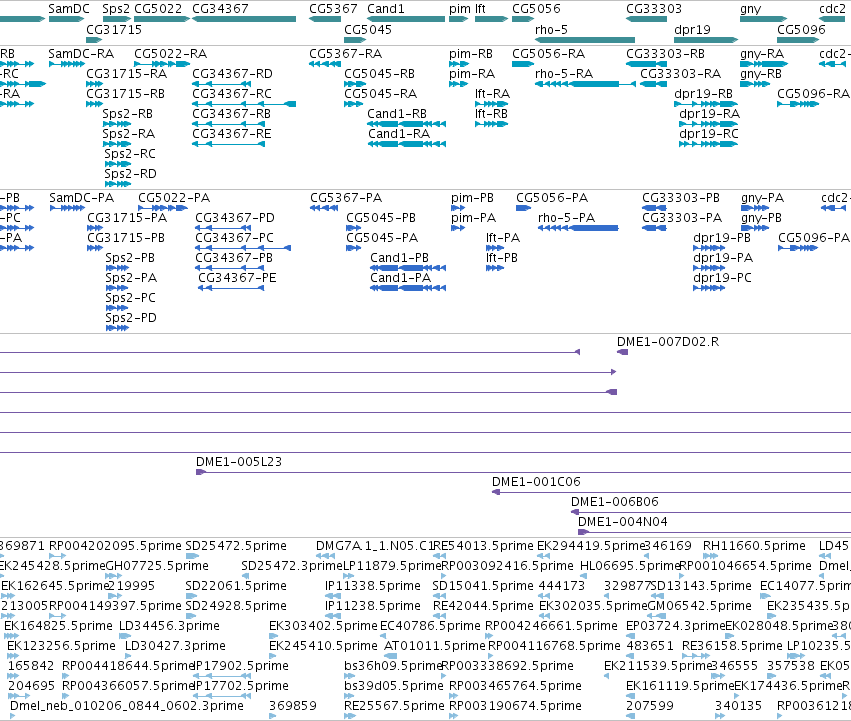851x721 pixels.
Task: Click EST HL06695.5prime
Action: pyautogui.click(x=630, y=566)
